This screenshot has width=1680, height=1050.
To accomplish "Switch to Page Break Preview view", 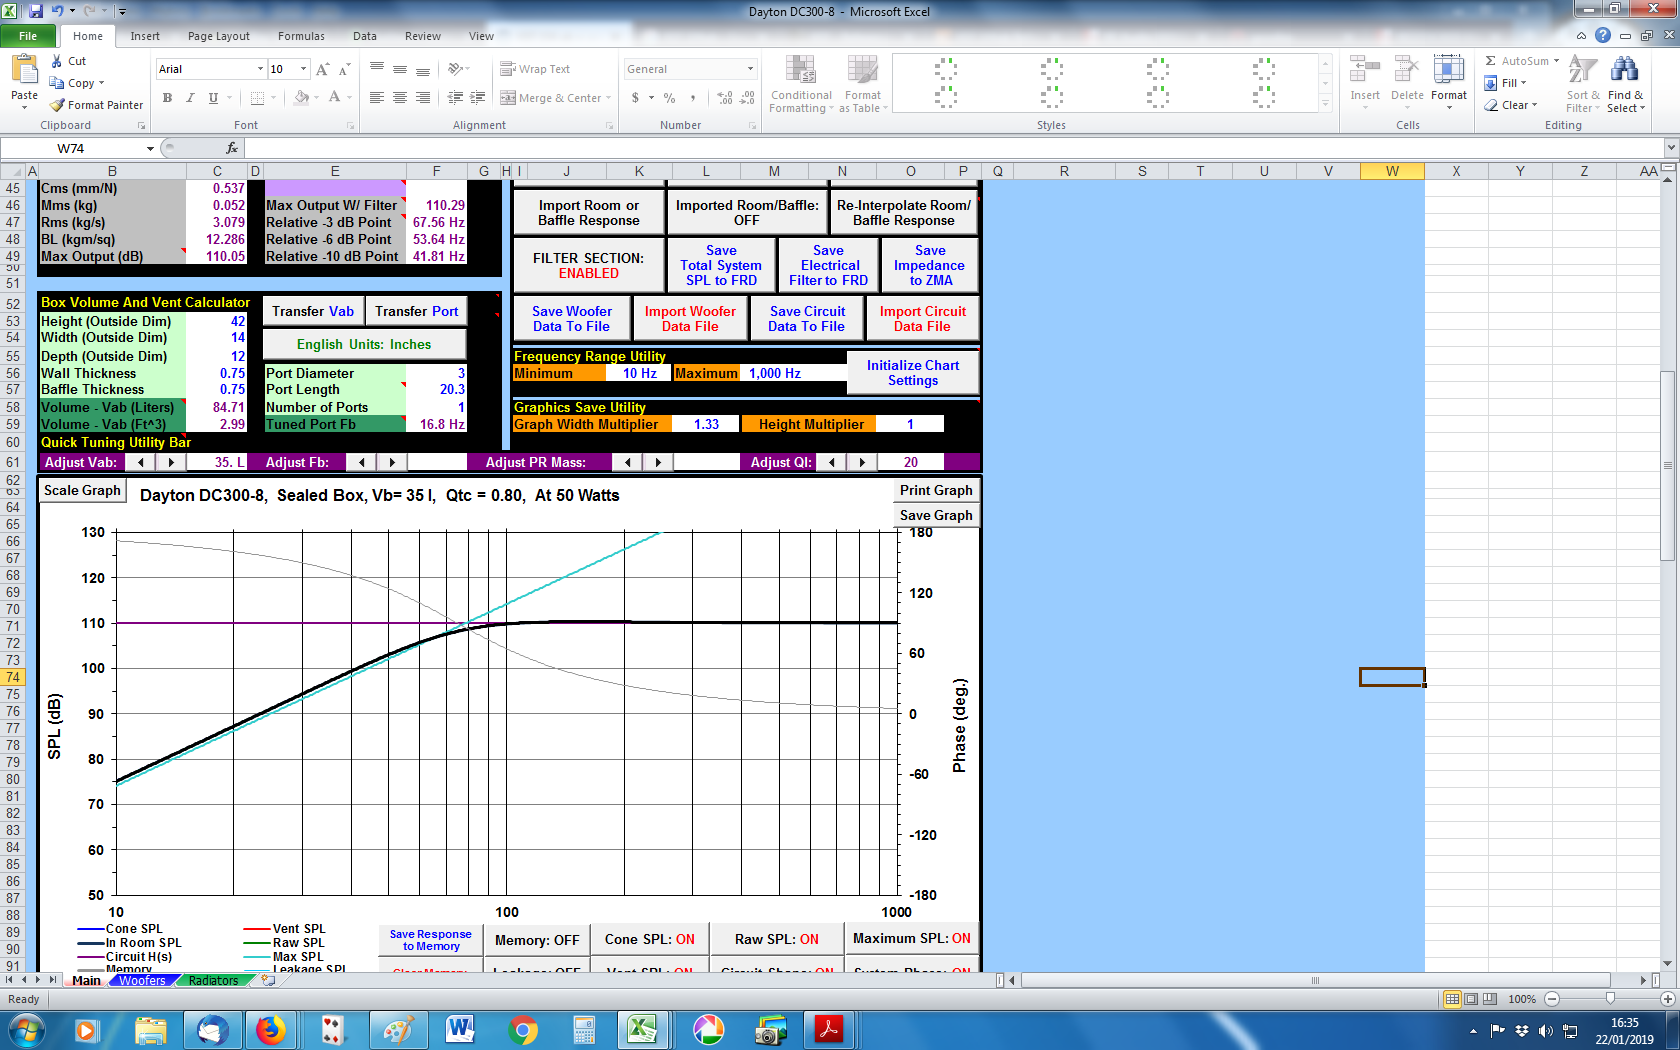I will pyautogui.click(x=1490, y=999).
